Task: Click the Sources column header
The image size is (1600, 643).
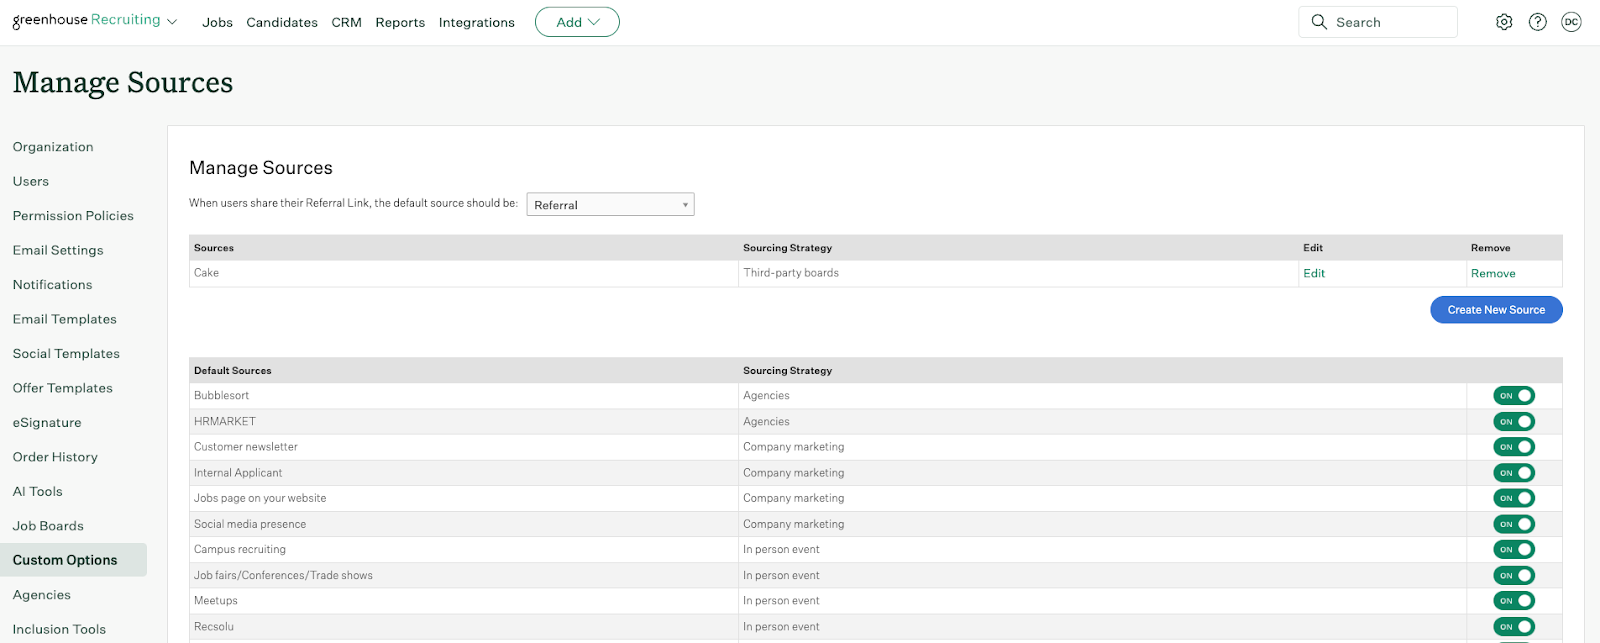Action: (x=214, y=248)
